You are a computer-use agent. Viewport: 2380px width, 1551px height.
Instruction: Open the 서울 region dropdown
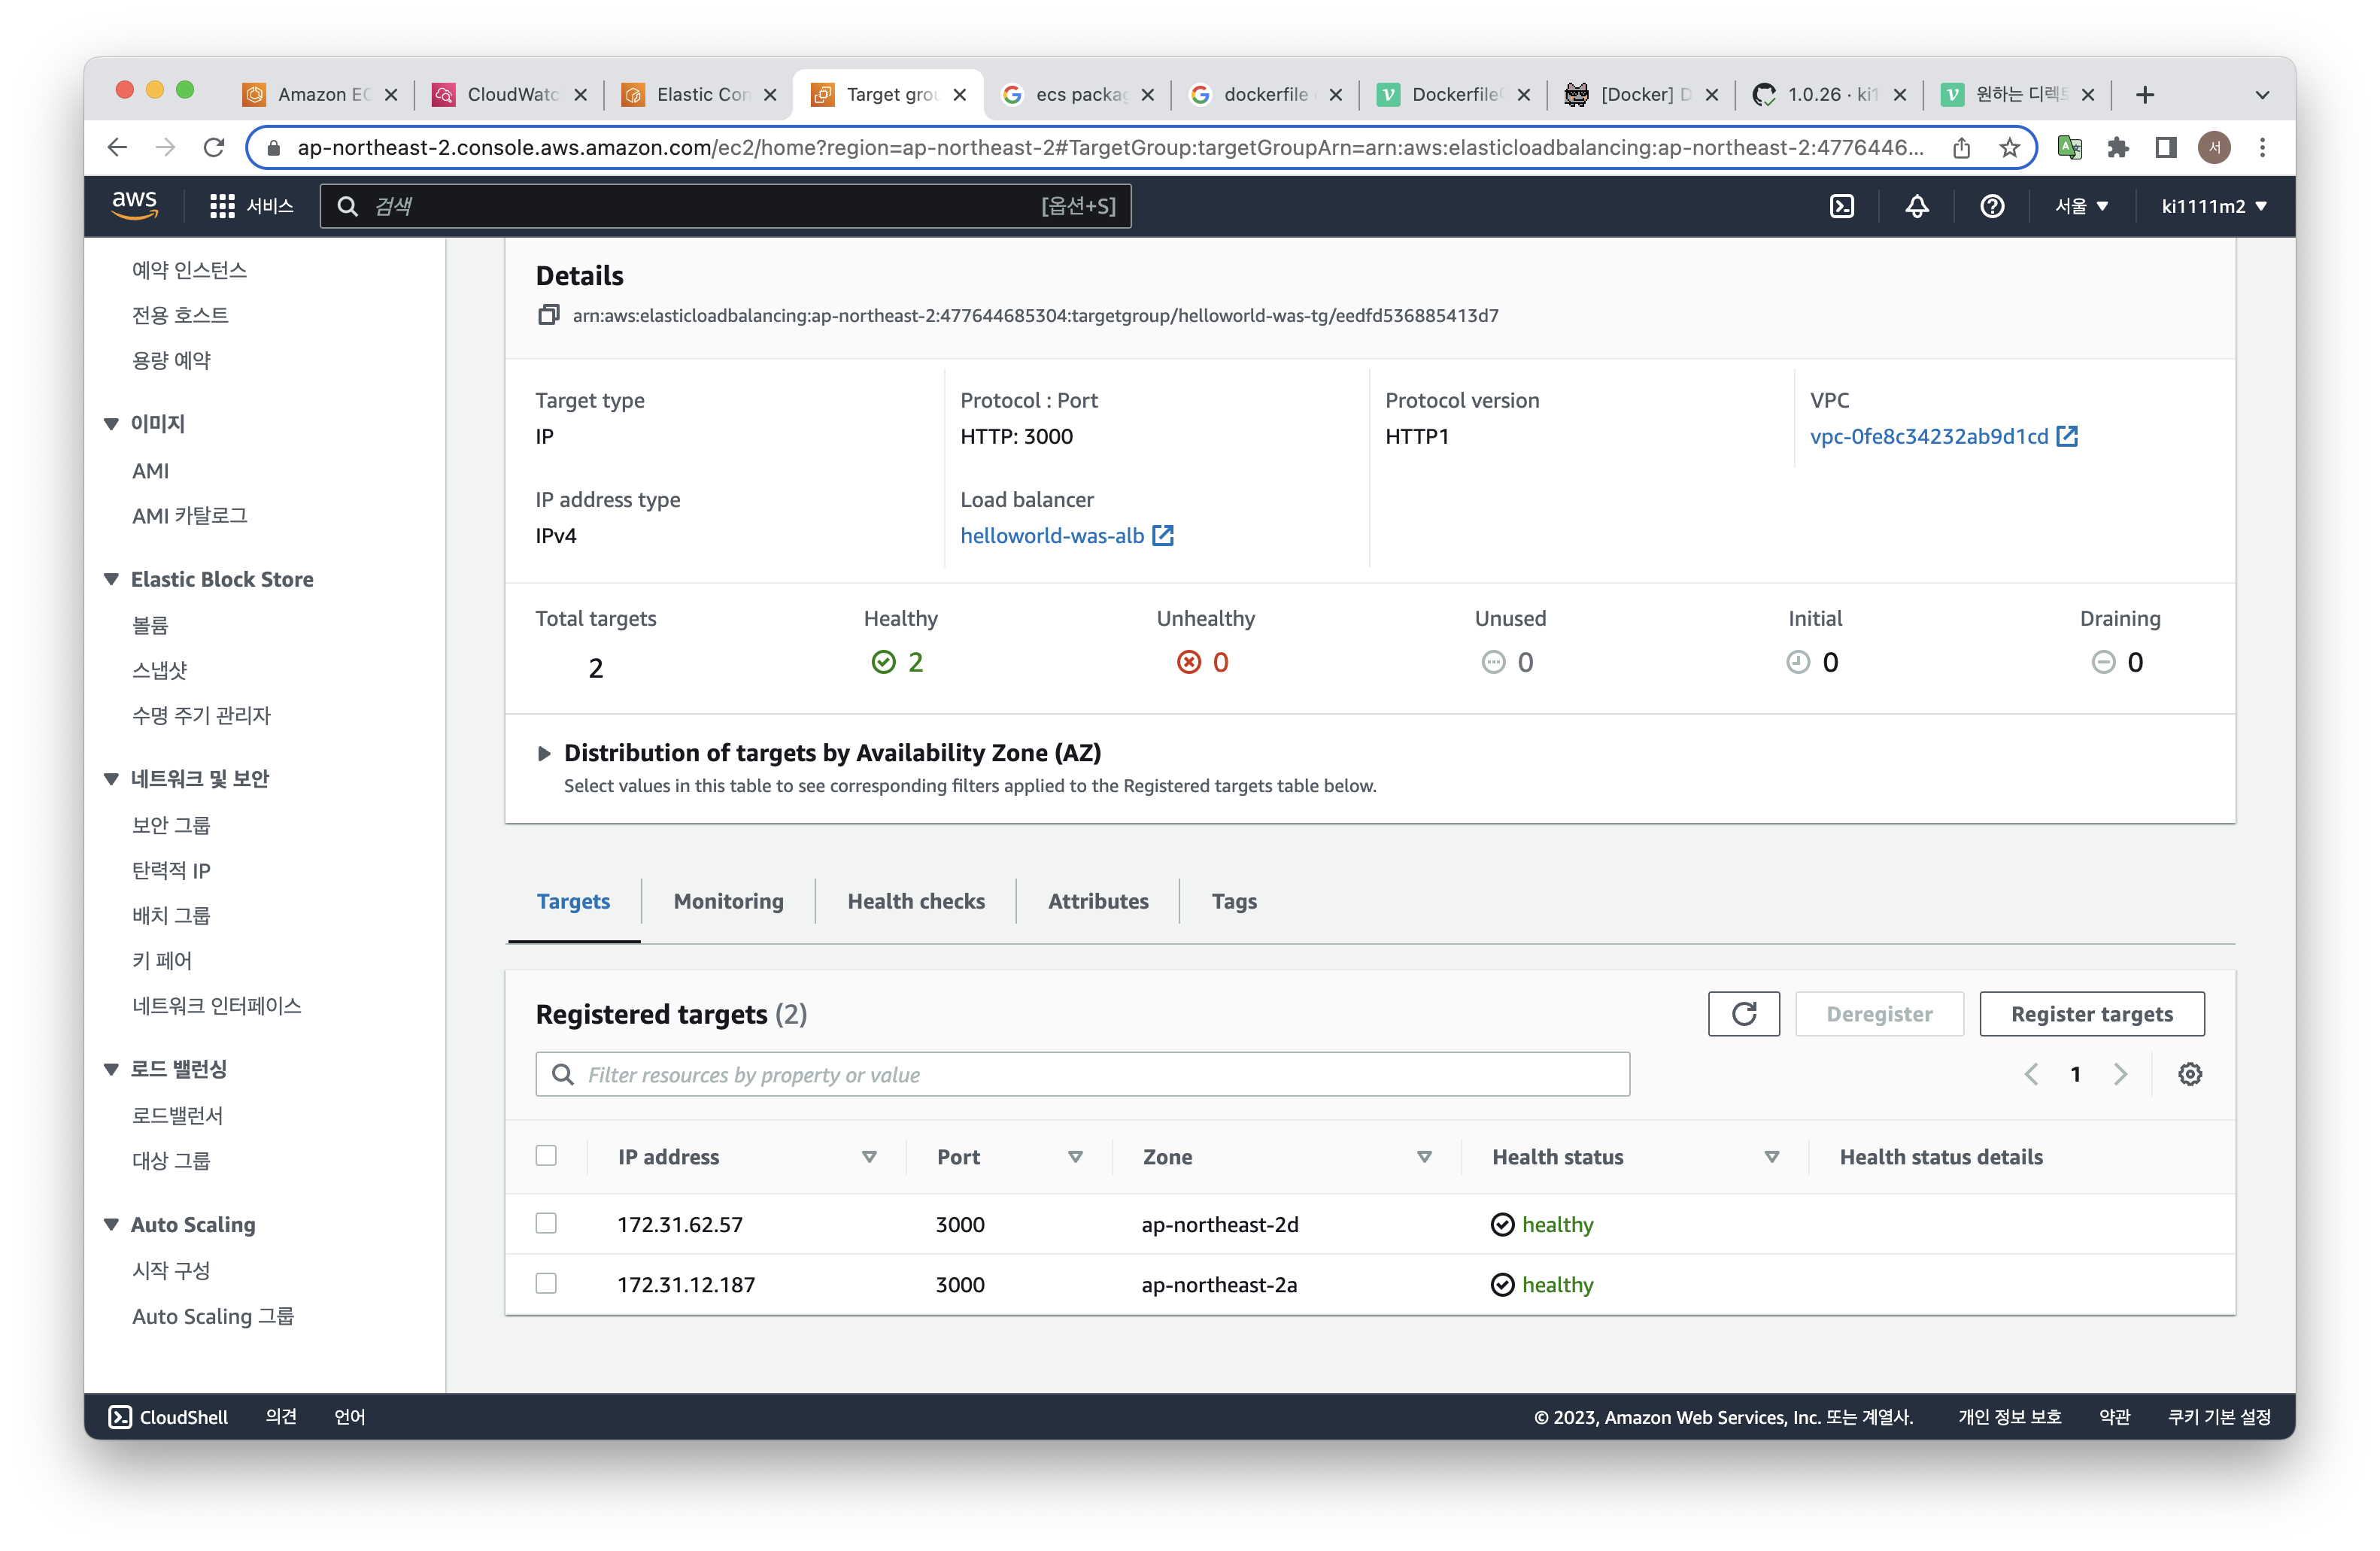click(2081, 206)
